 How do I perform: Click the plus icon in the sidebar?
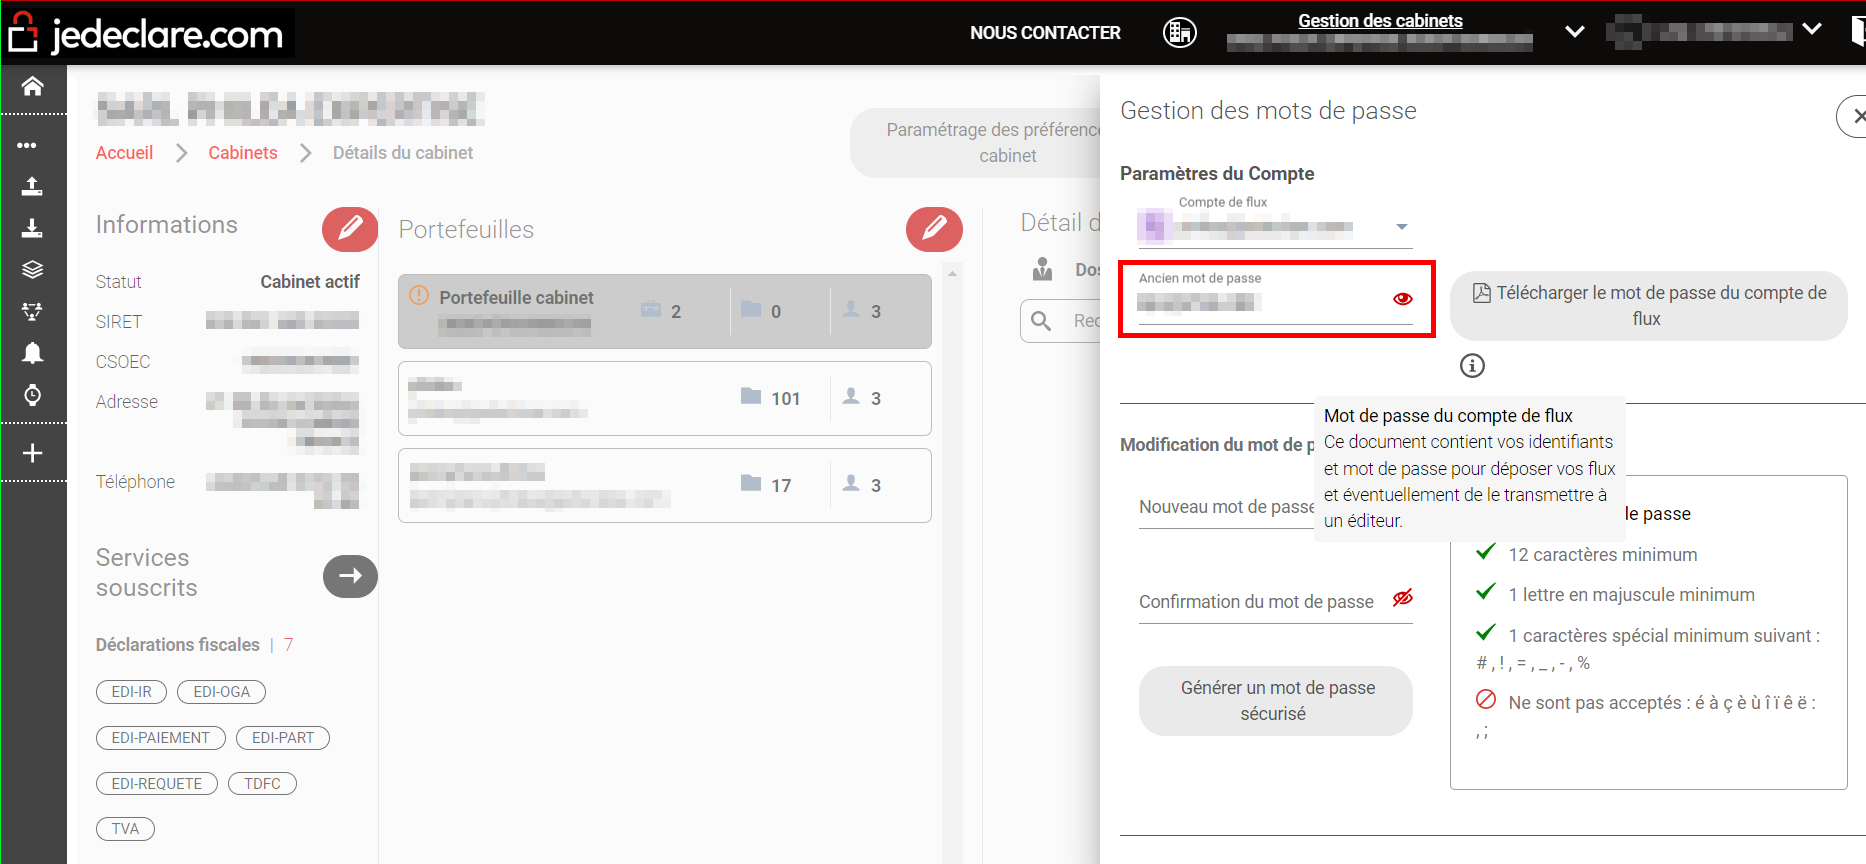point(32,453)
